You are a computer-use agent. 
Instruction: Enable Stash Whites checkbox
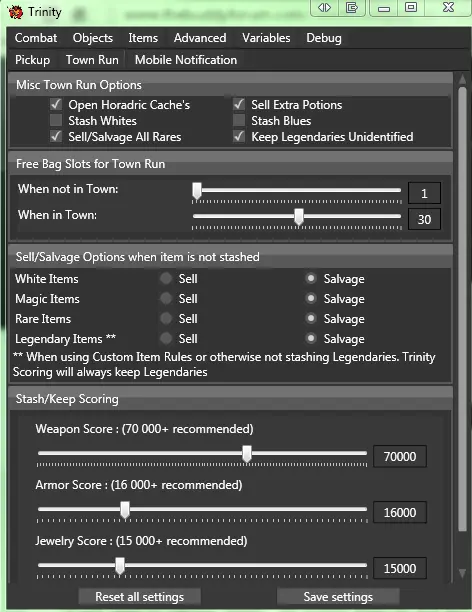(x=56, y=121)
